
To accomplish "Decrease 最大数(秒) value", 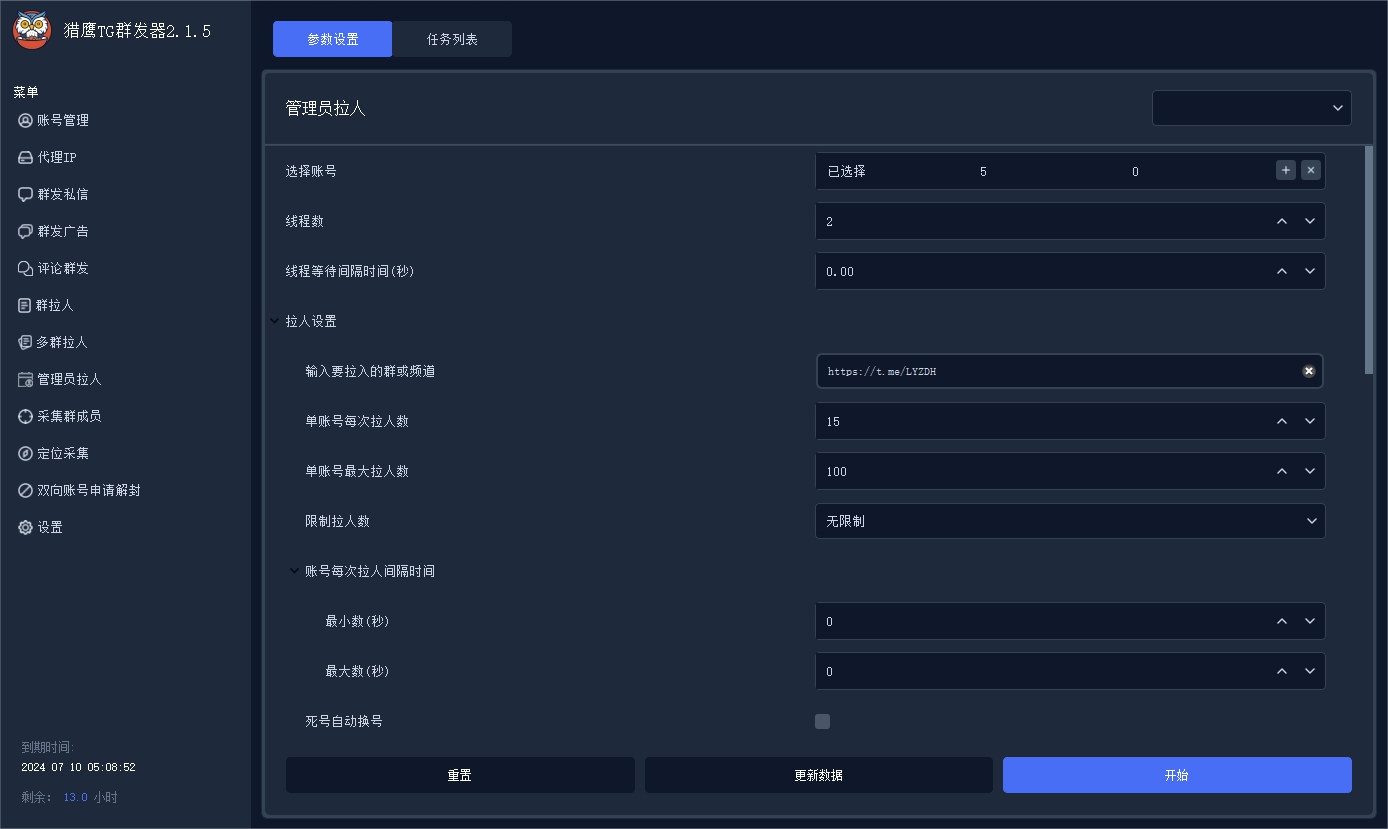I will [1310, 671].
